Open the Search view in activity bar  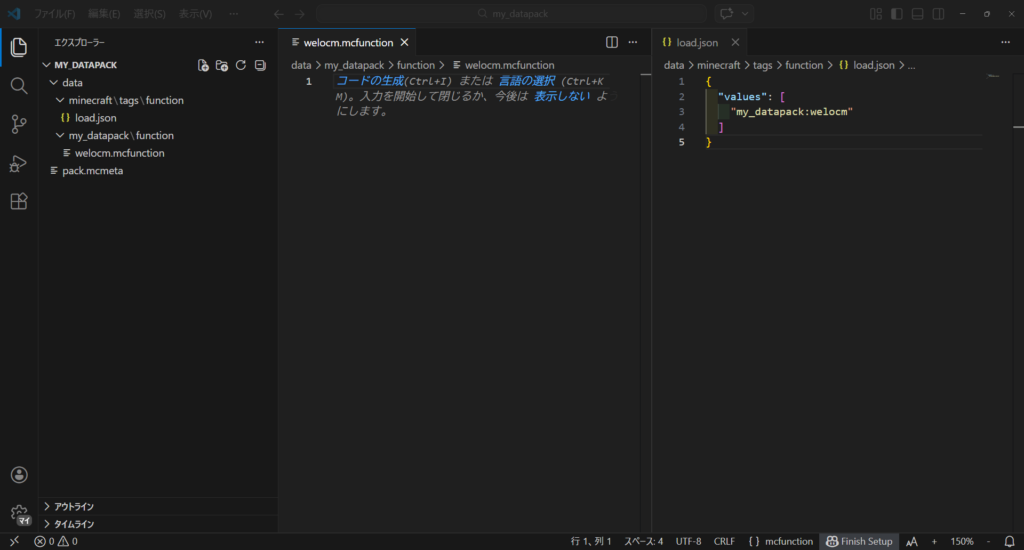(x=19, y=86)
